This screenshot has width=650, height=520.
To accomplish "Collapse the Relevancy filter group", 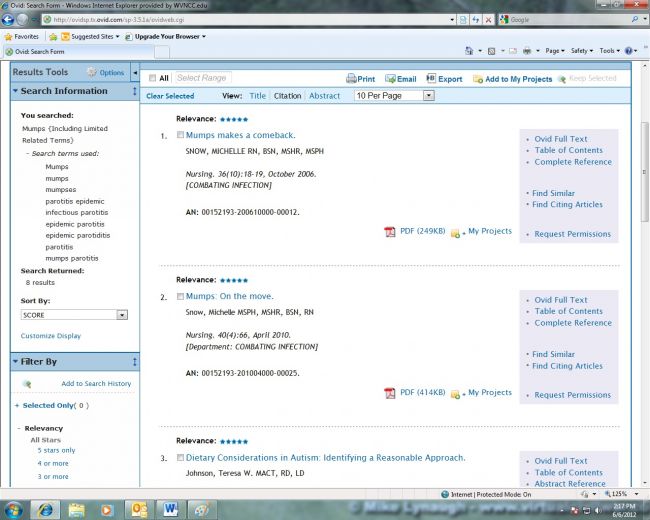I will [19, 428].
